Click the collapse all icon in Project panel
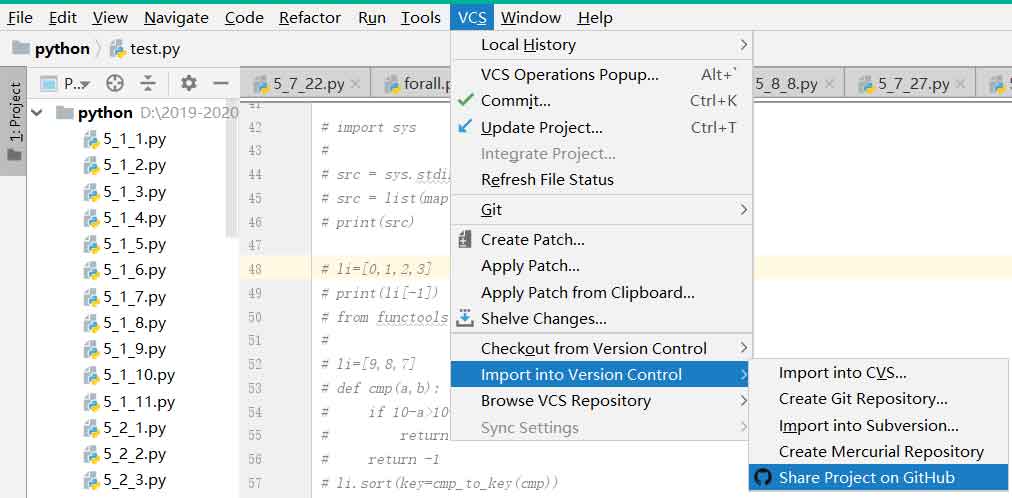This screenshot has height=498, width=1012. click(x=148, y=83)
